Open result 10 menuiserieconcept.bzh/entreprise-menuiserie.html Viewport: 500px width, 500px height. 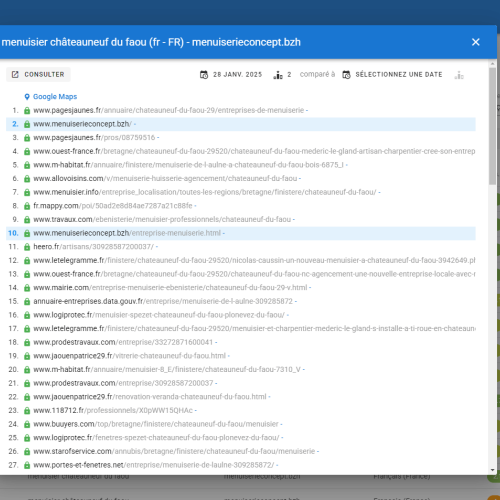coord(127,233)
